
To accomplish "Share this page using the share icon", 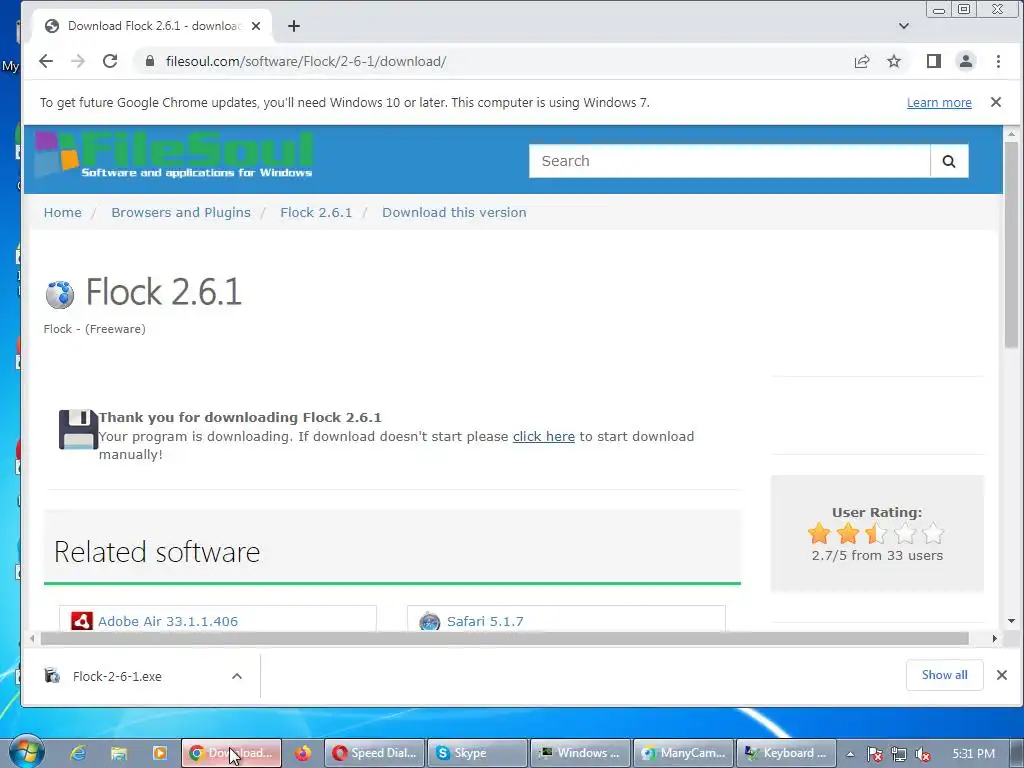I will [862, 61].
